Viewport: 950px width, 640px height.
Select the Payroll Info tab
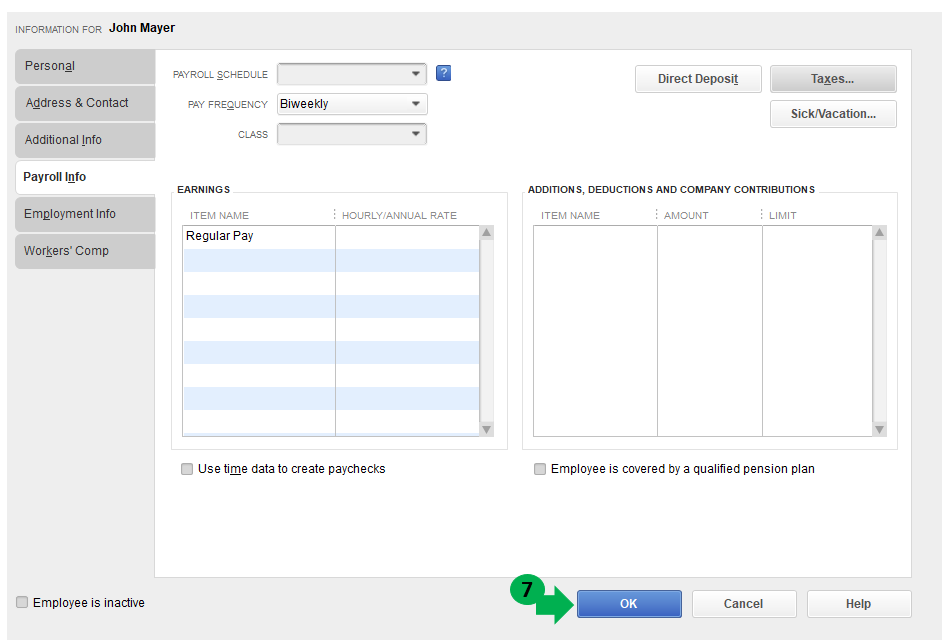click(85, 177)
